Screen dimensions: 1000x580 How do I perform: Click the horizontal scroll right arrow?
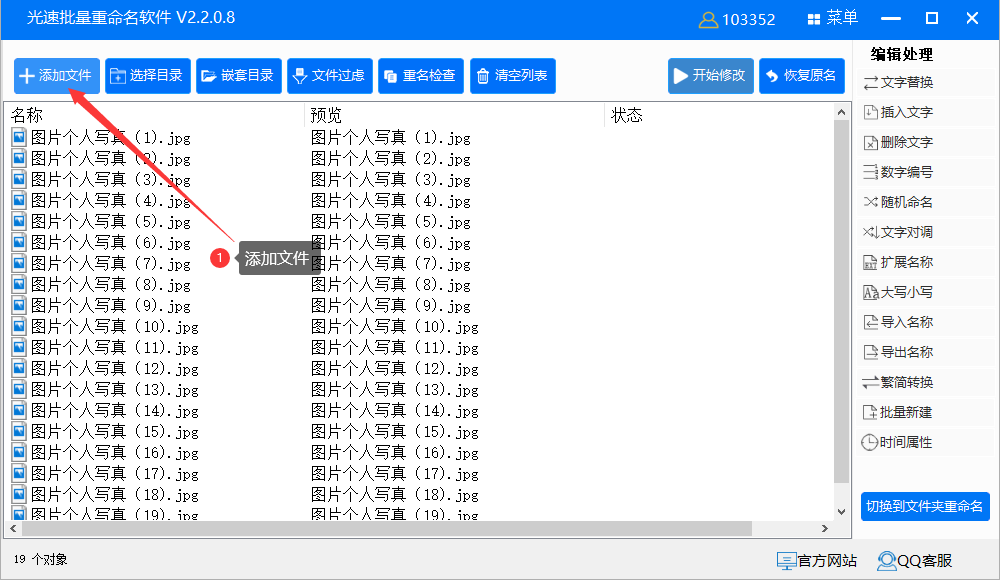pos(825,528)
